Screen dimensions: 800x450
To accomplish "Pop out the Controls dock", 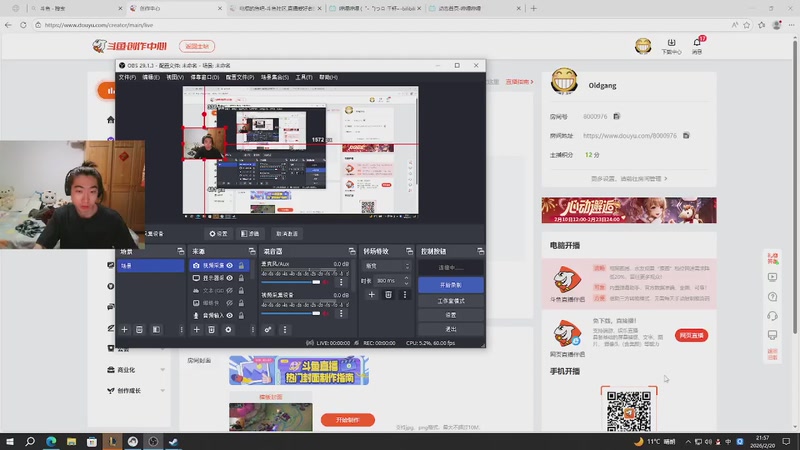I will [x=480, y=251].
